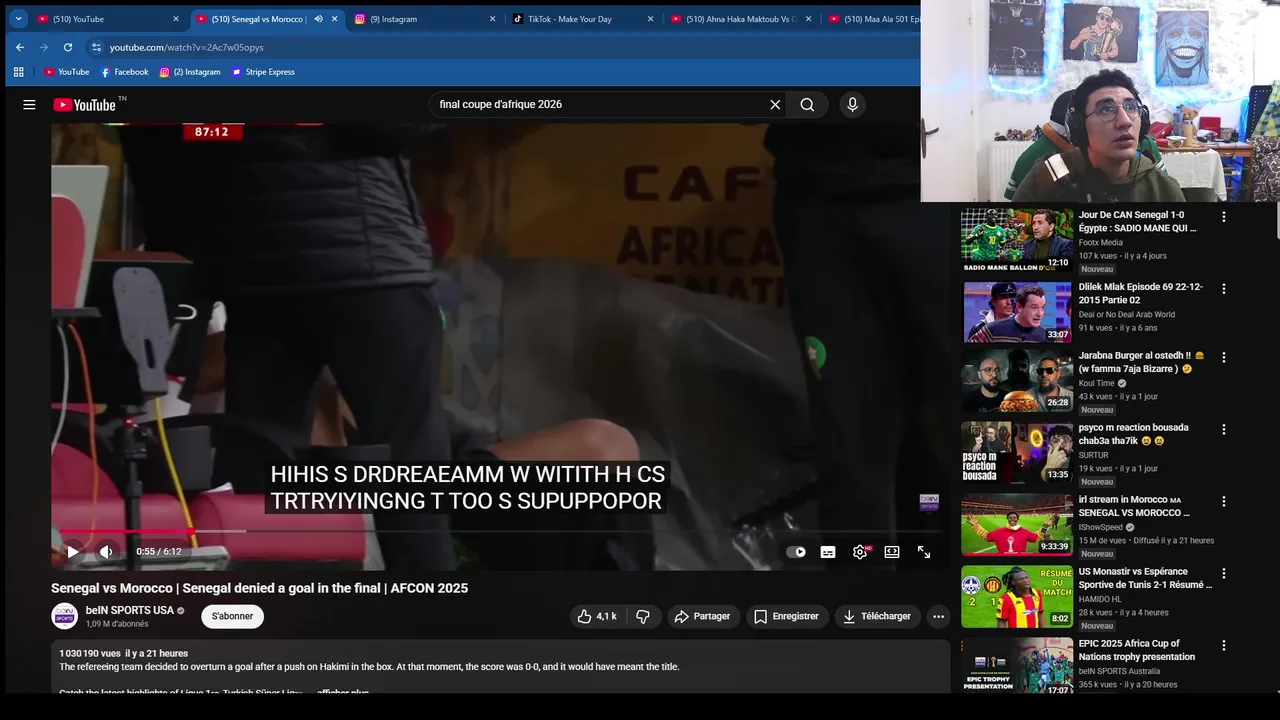The height and width of the screenshot is (720, 1280).
Task: Open options for Jour De CAN video
Action: tap(1223, 216)
